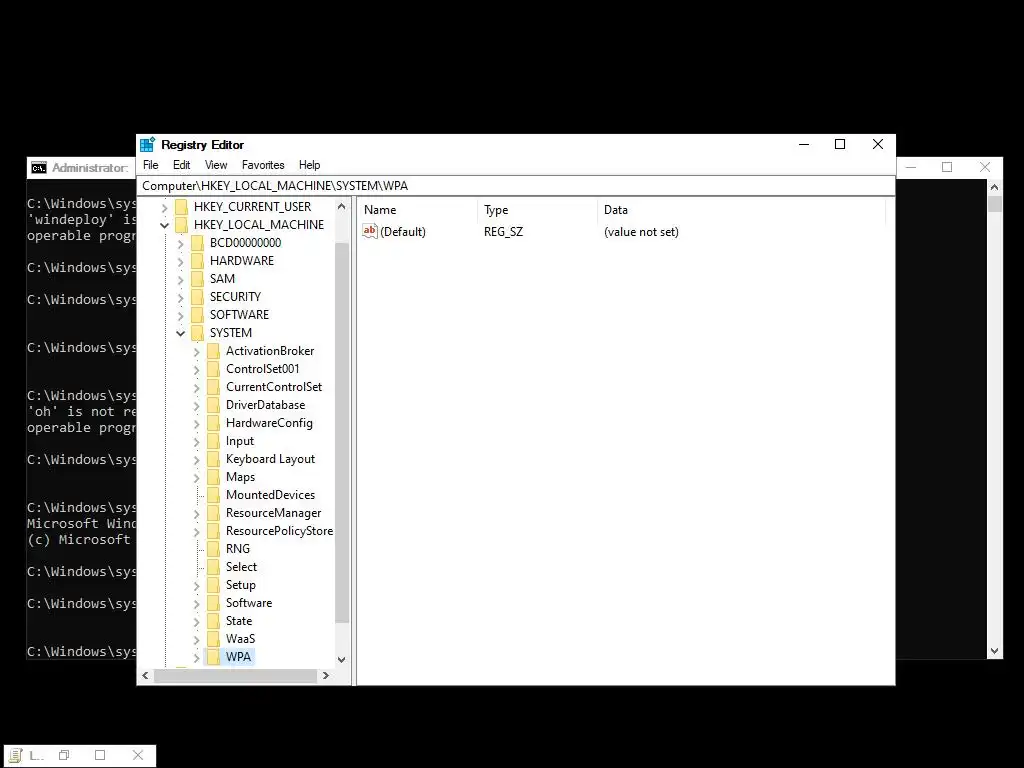Click the SAM folder icon
The height and width of the screenshot is (768, 1024).
[198, 279]
